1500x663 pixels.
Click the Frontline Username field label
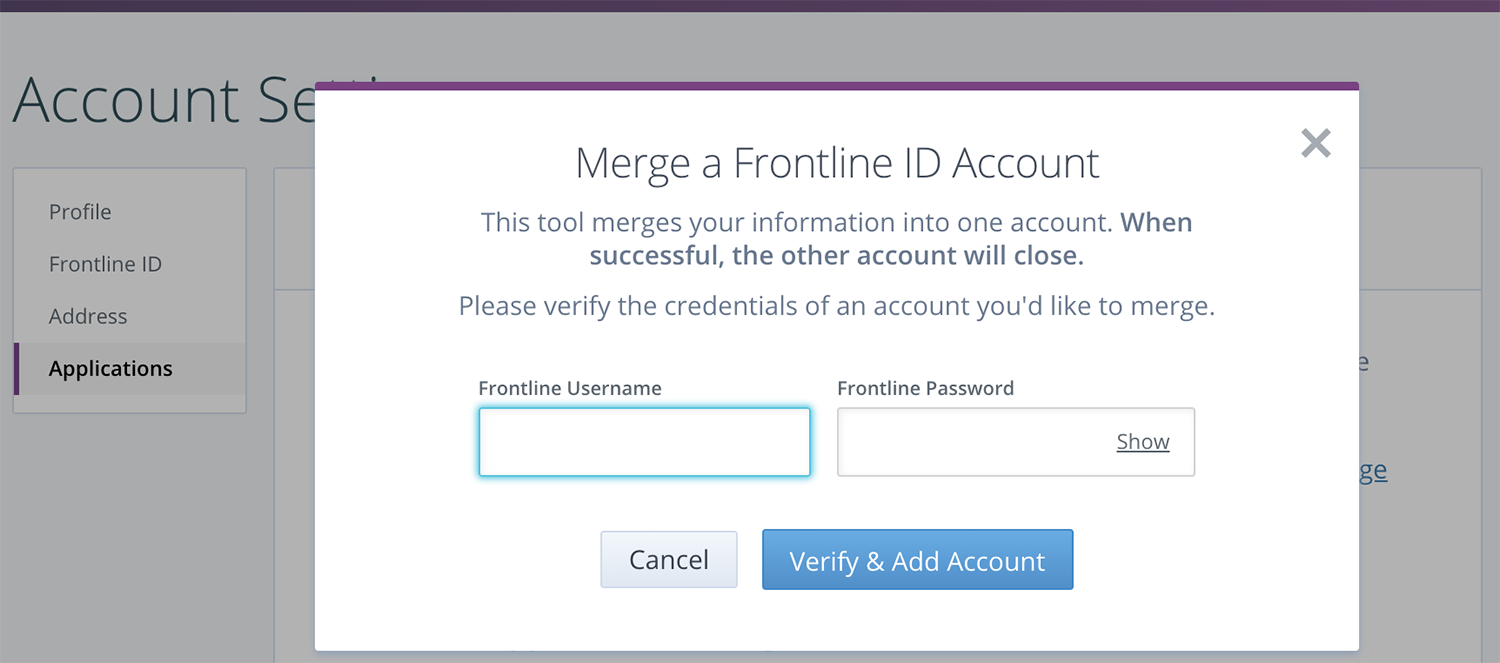pyautogui.click(x=570, y=388)
